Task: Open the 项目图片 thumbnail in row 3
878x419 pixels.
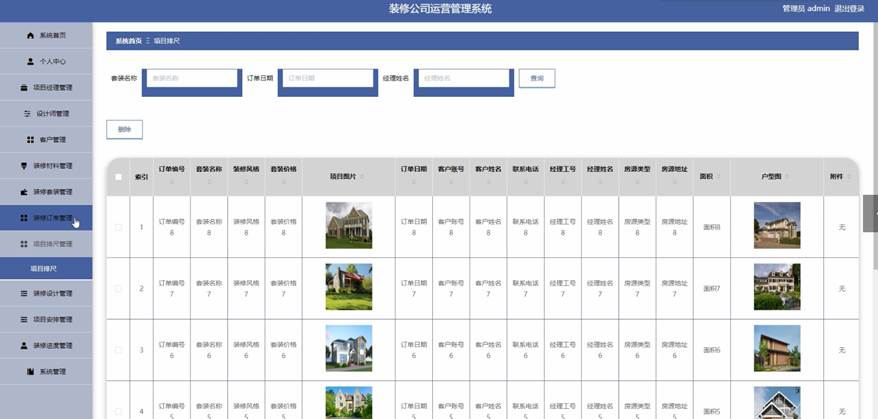Action: point(349,348)
